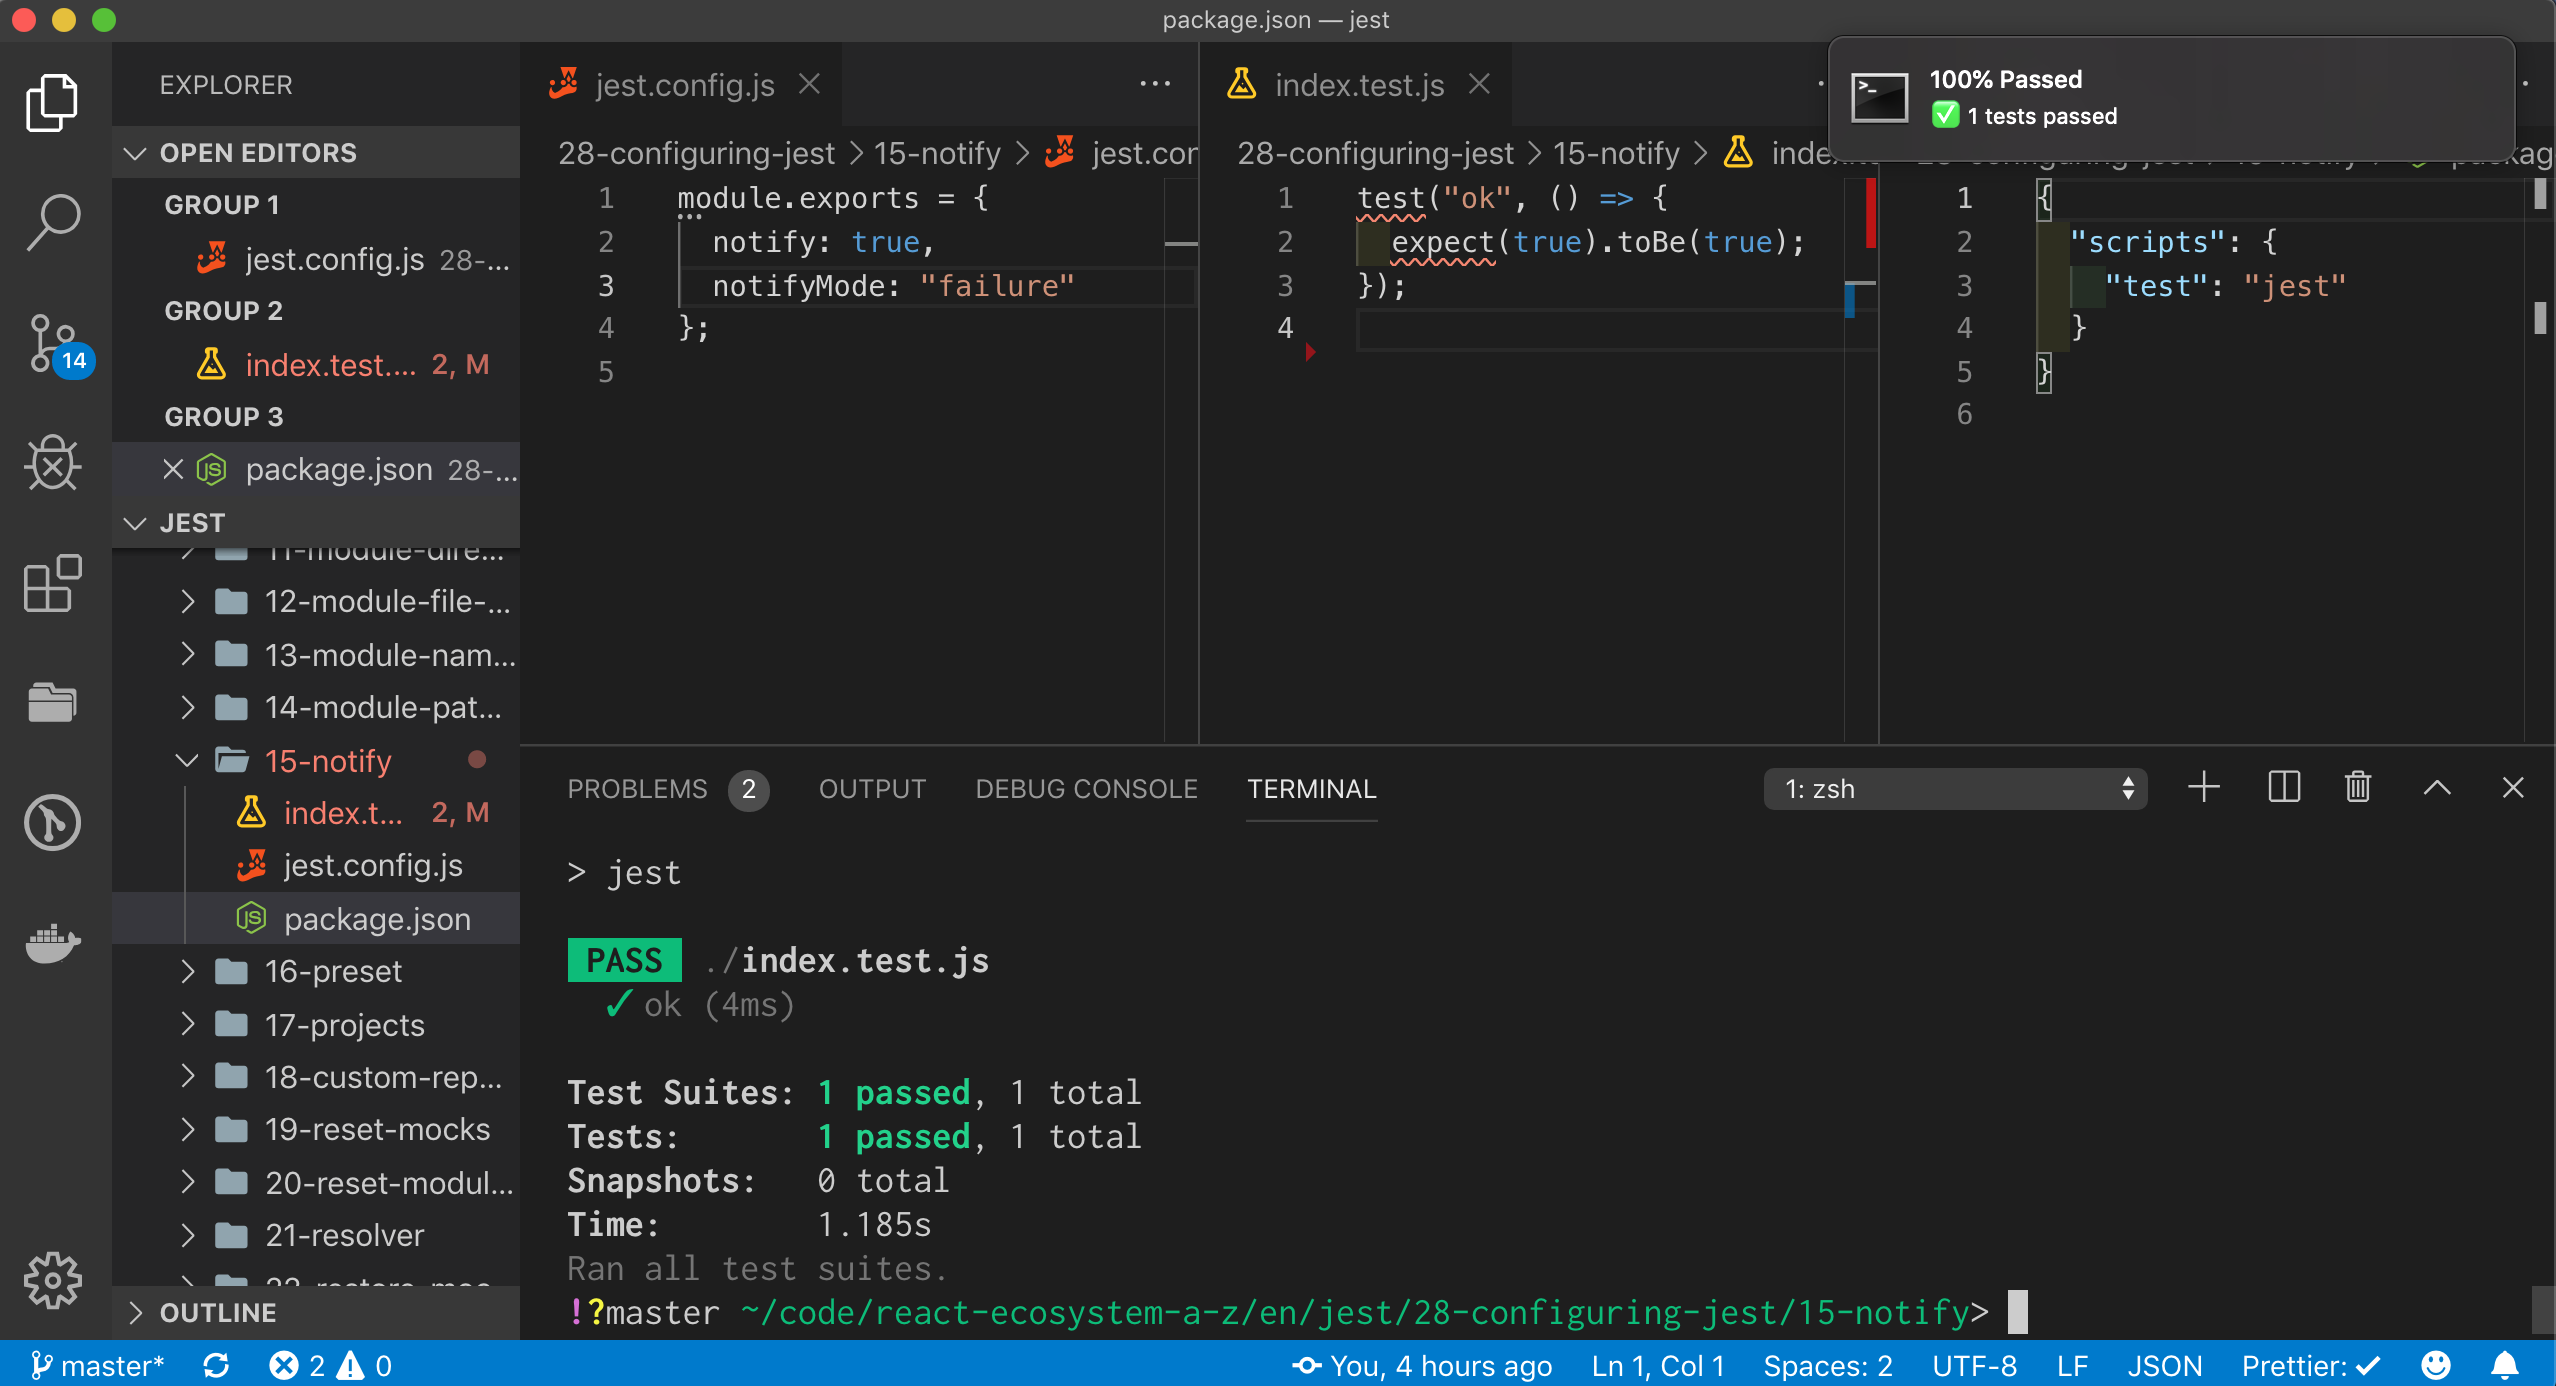Open the Project Manager folders icon
Image resolution: width=2556 pixels, height=1386 pixels.
pos(52,702)
